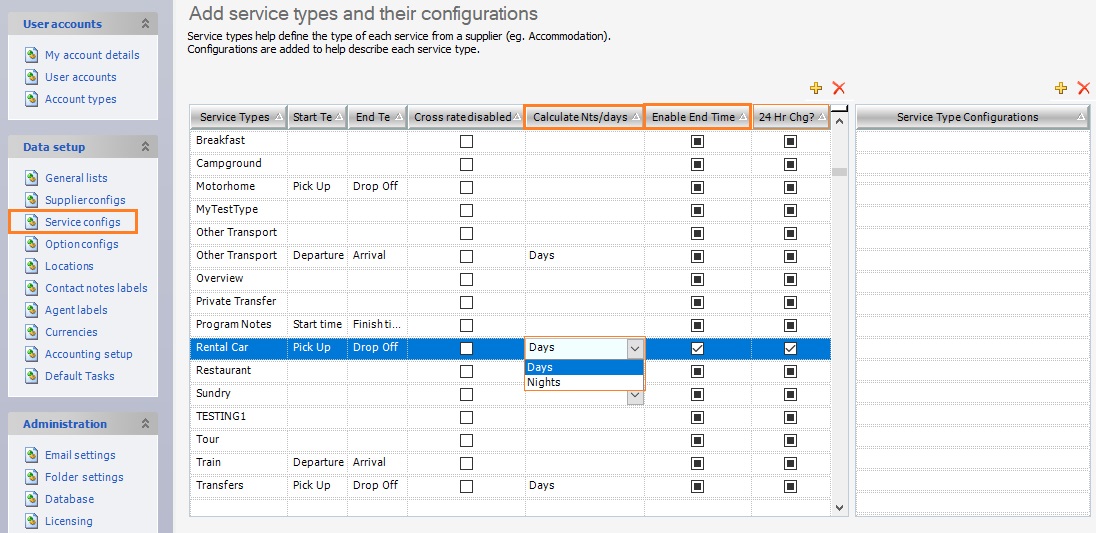The image size is (1096, 533).
Task: Open the Service configs link
Action: click(x=82, y=222)
